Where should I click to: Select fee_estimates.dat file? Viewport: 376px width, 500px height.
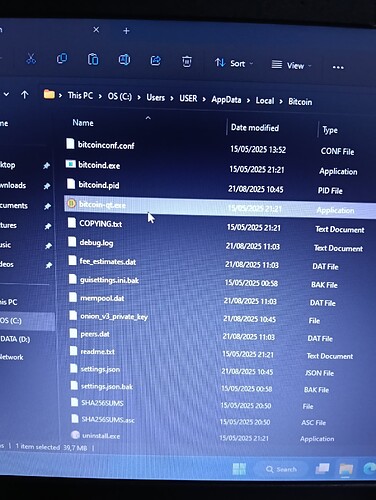108,262
